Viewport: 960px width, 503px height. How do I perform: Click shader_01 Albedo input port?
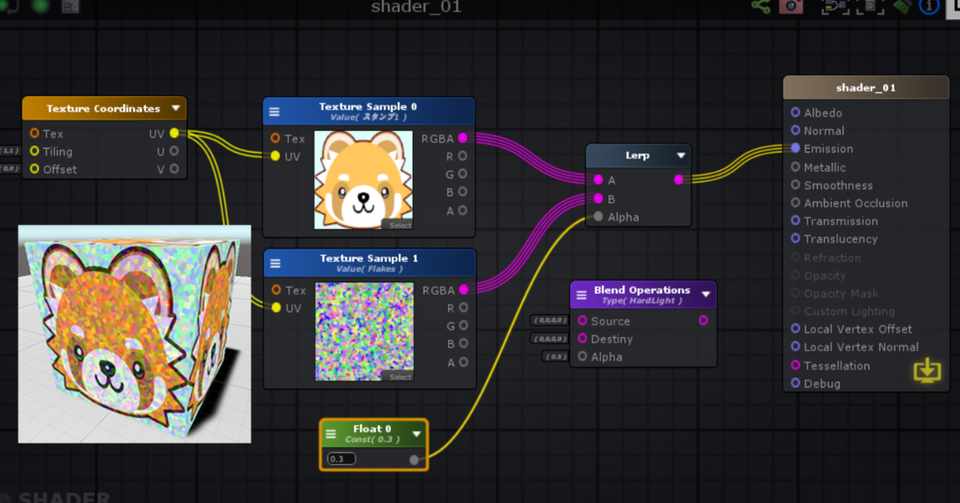click(795, 112)
